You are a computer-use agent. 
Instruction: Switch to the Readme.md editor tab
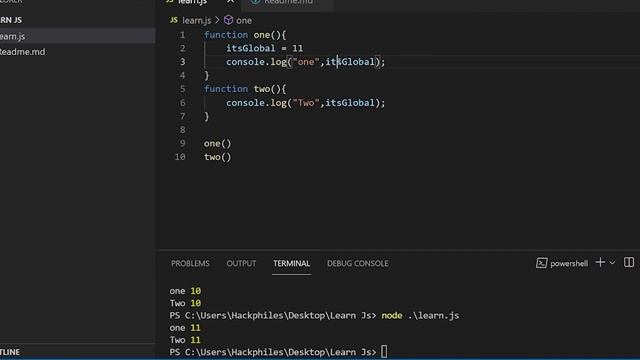(x=288, y=2)
